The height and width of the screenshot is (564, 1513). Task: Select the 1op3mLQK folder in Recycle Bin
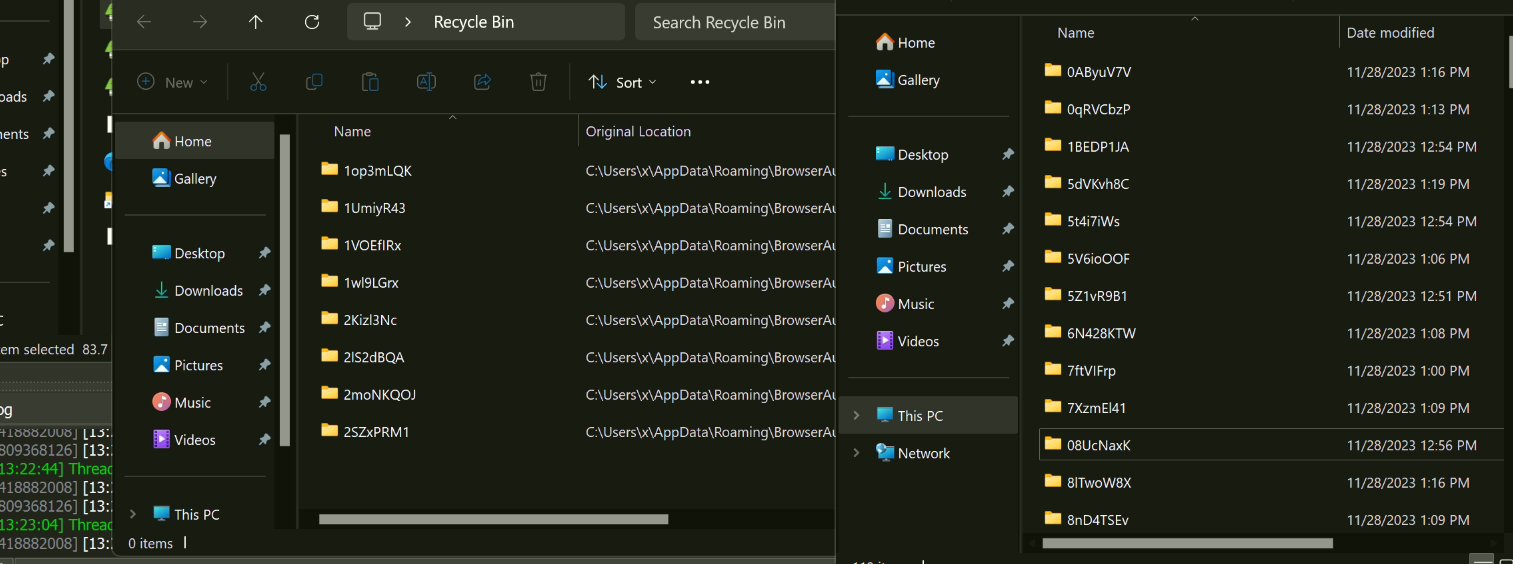[377, 170]
